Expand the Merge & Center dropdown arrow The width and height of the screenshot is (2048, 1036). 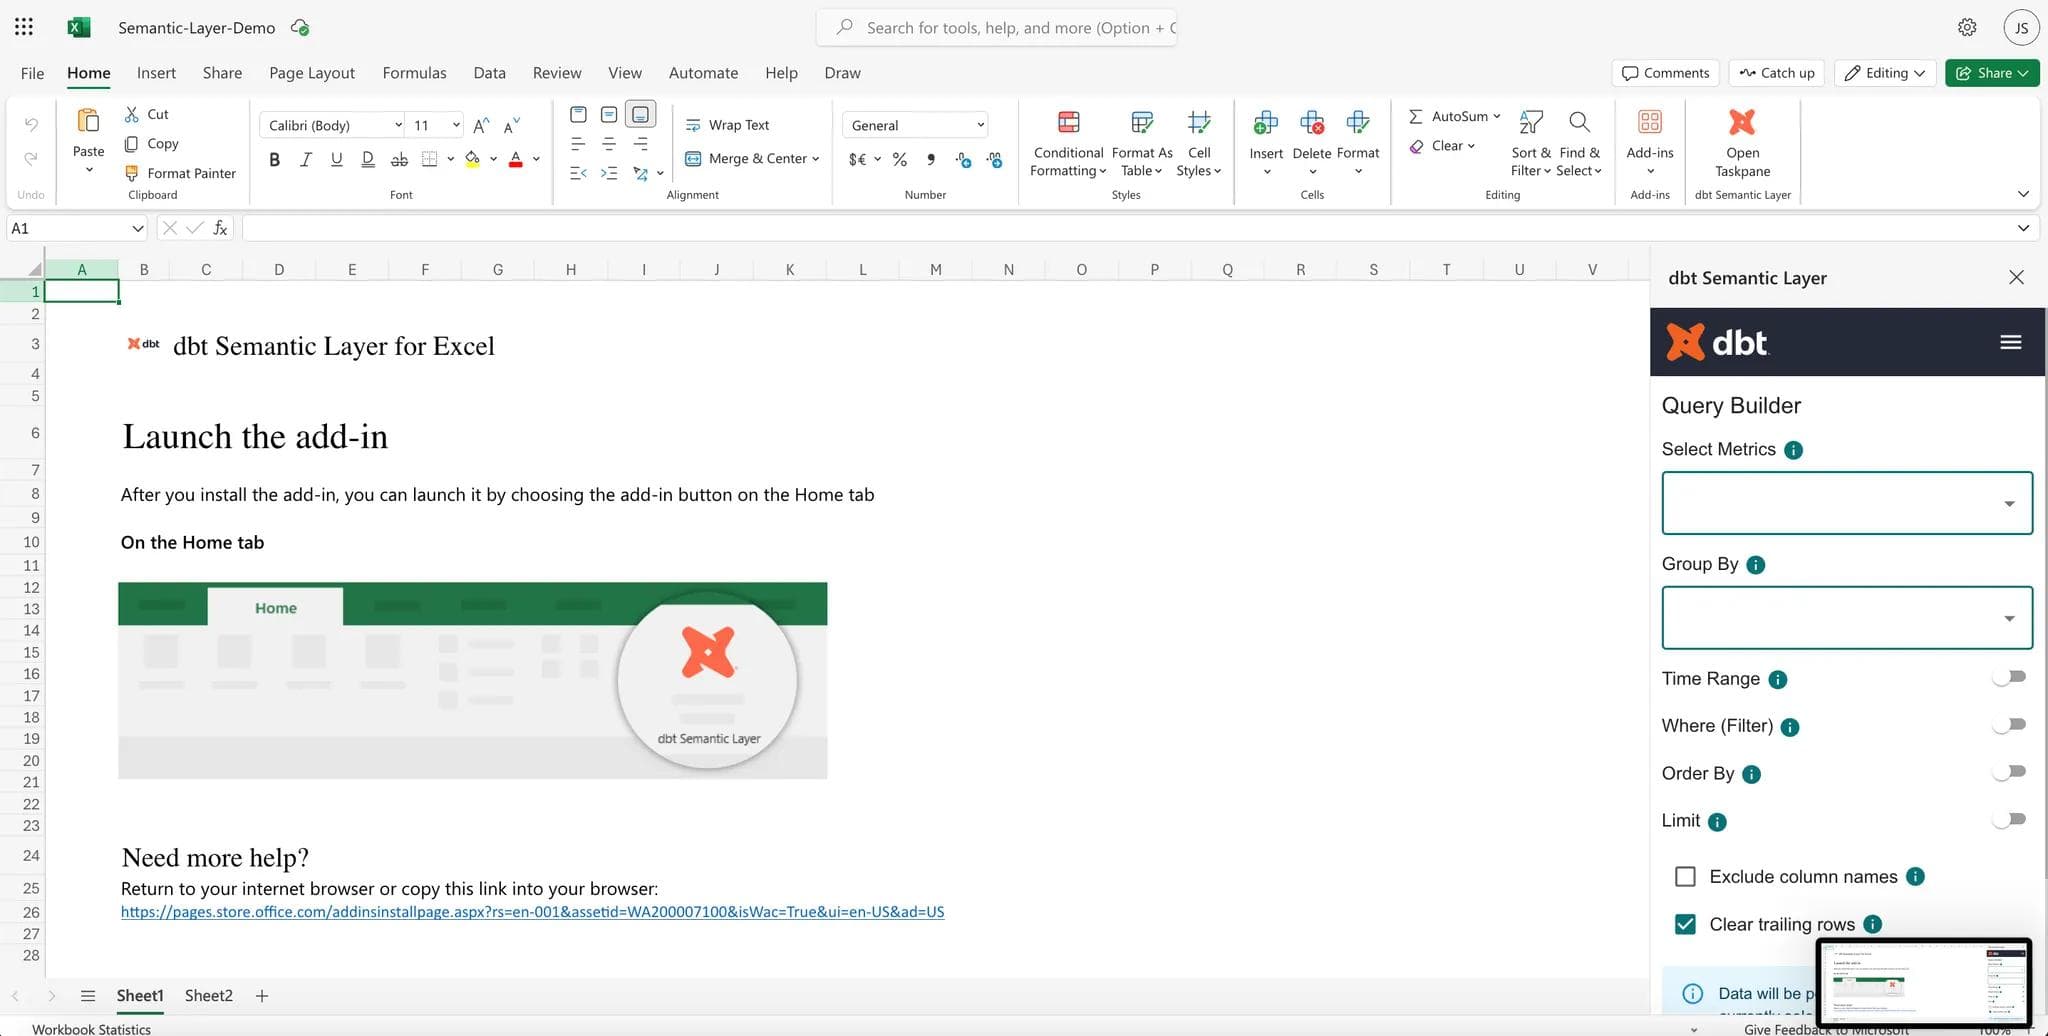coord(816,159)
